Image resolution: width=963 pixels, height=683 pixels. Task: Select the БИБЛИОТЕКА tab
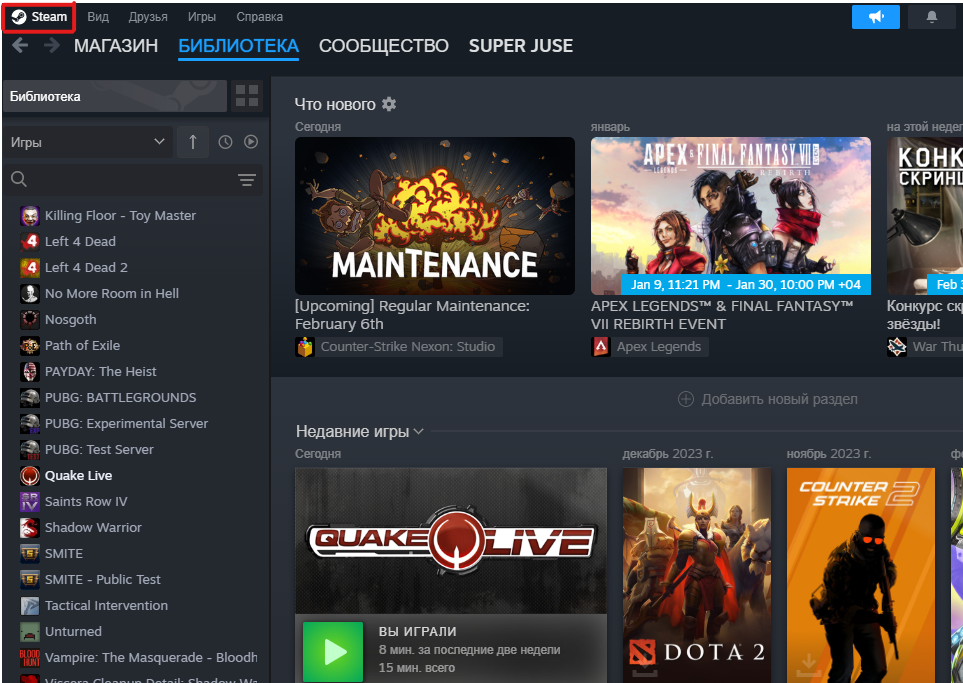238,45
